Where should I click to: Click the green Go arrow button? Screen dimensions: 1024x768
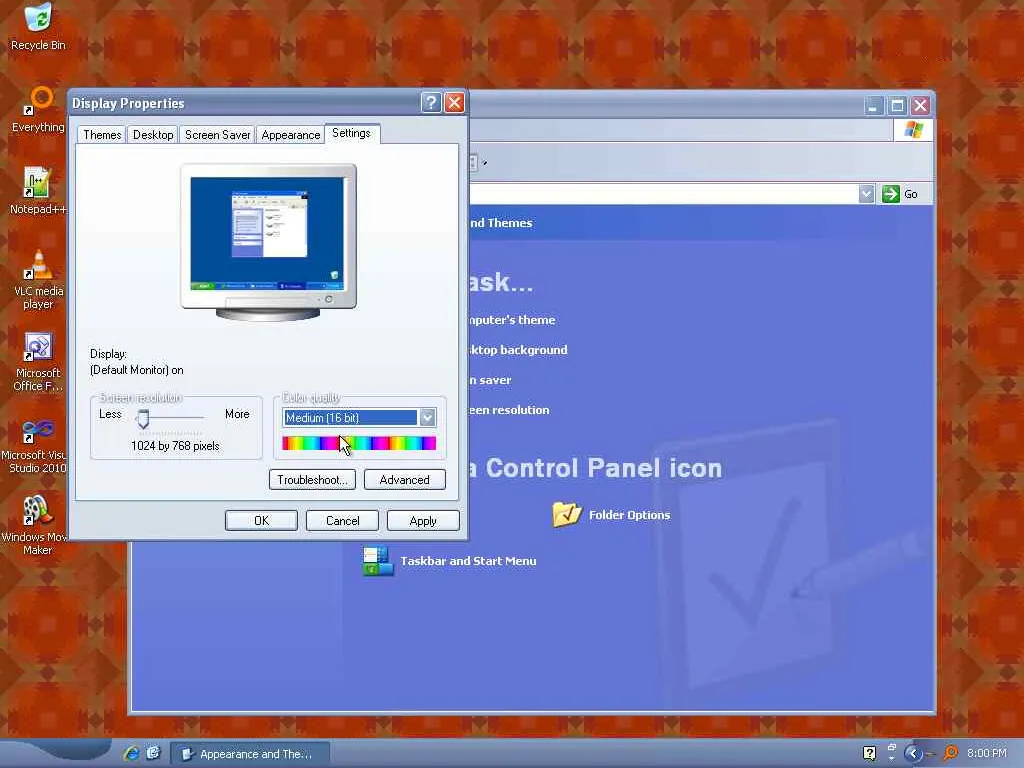(x=890, y=194)
